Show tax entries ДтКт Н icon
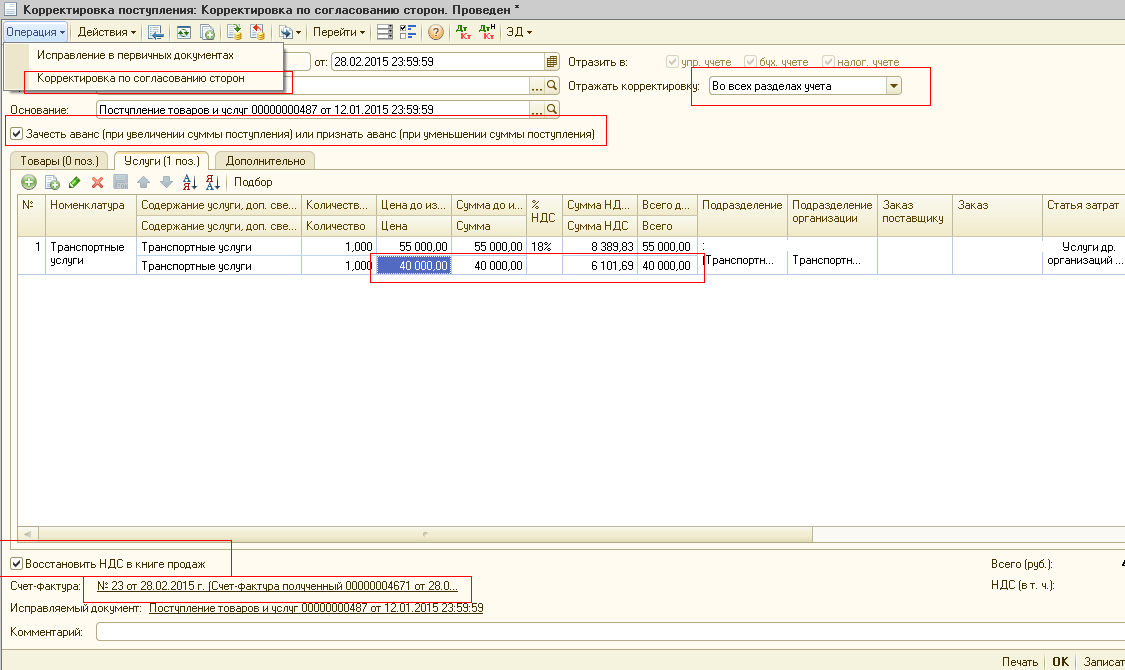The image size is (1125, 670). point(487,32)
